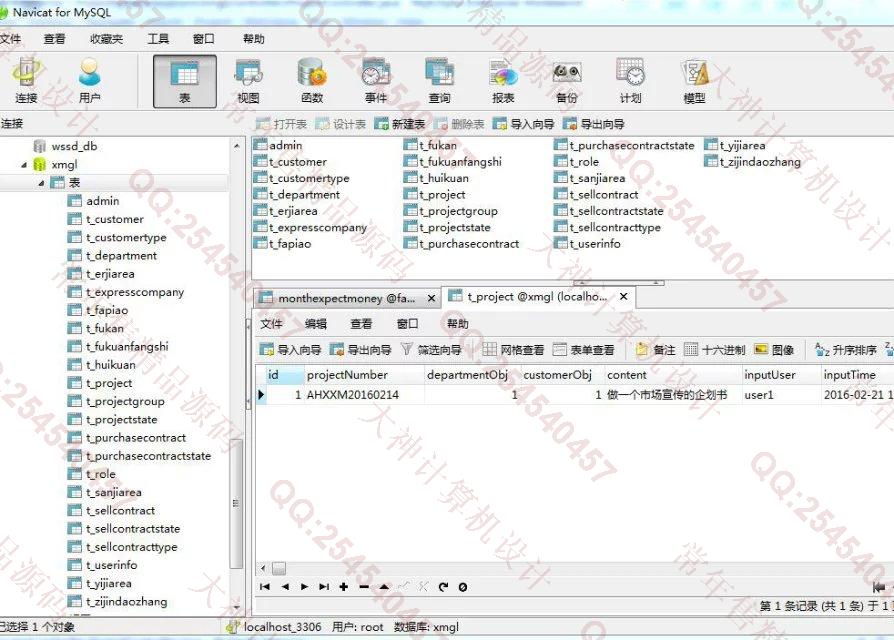Delete the record with minus button
The height and width of the screenshot is (640, 894).
click(364, 586)
